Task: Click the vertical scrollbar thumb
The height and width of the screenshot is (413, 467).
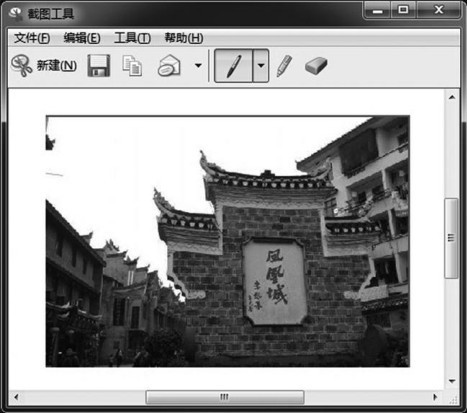Action: pos(451,238)
